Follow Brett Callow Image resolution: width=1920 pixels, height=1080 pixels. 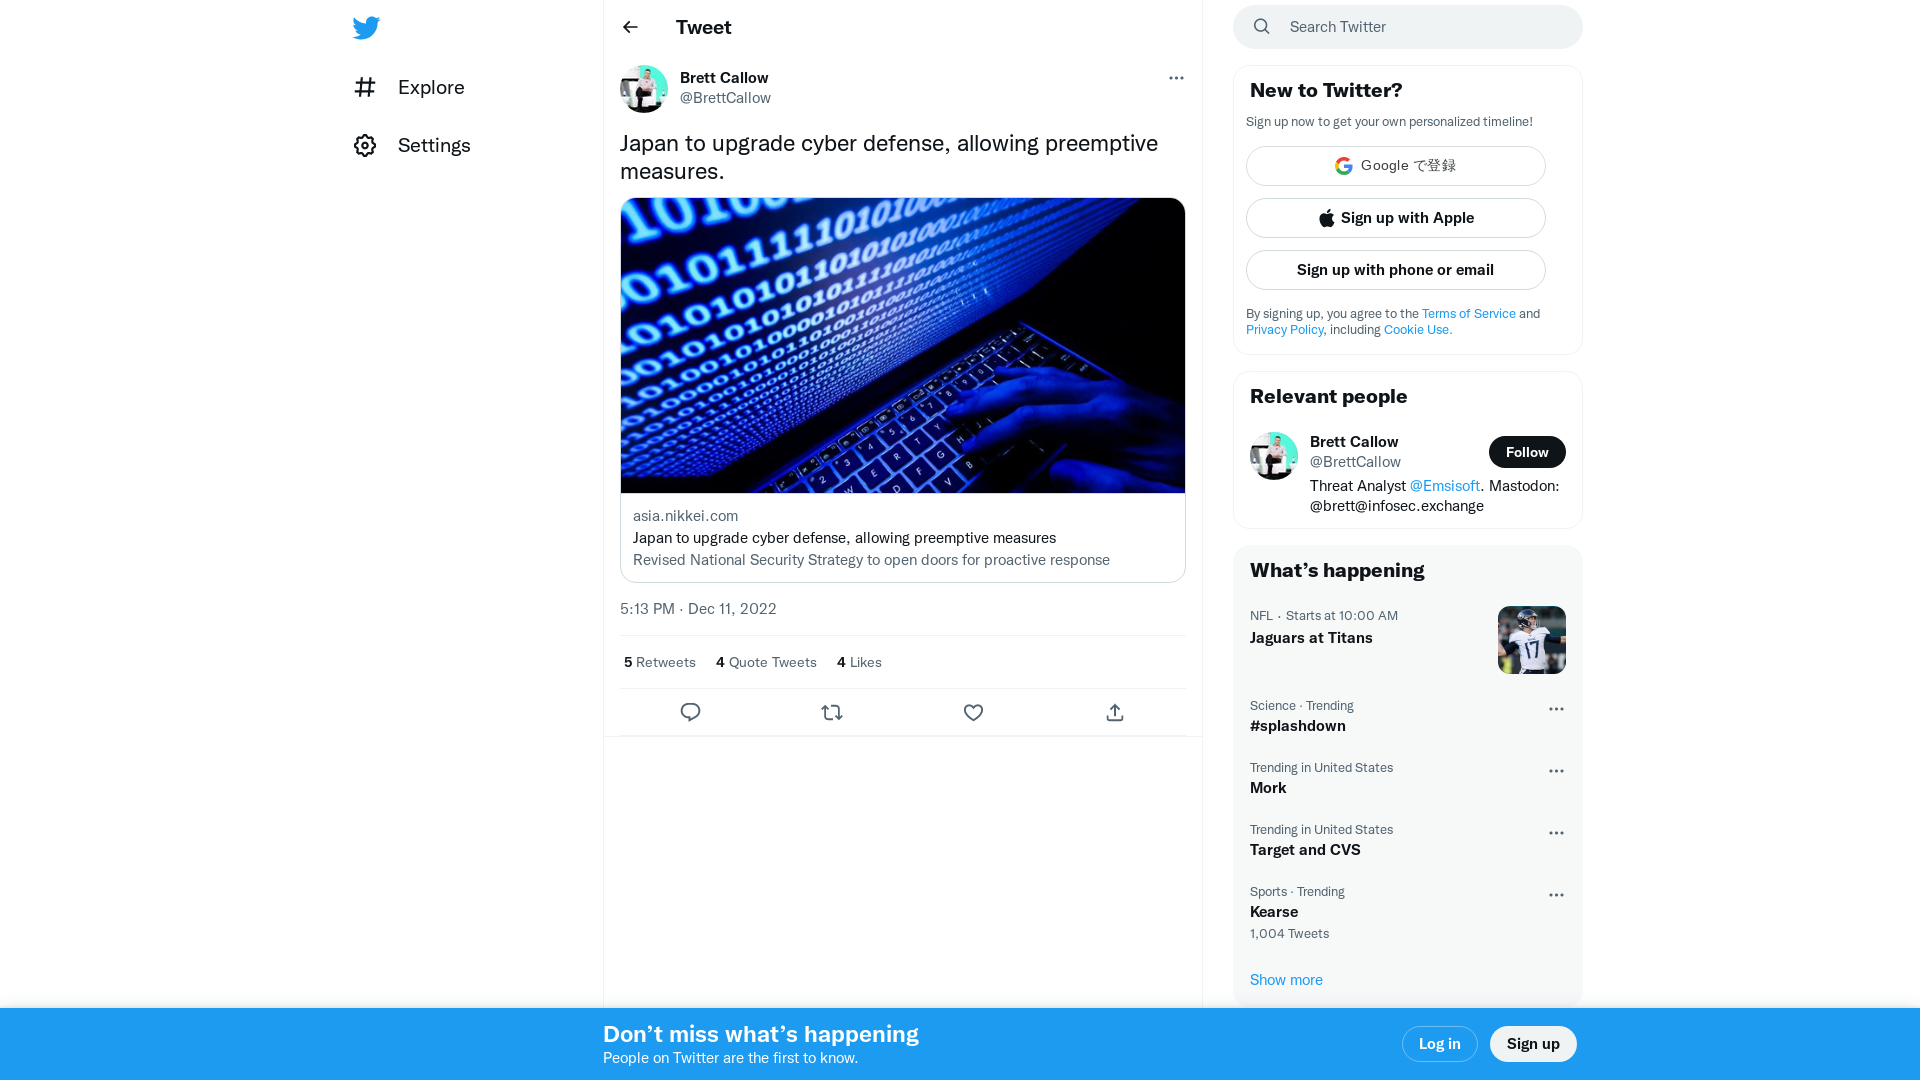(1526, 452)
